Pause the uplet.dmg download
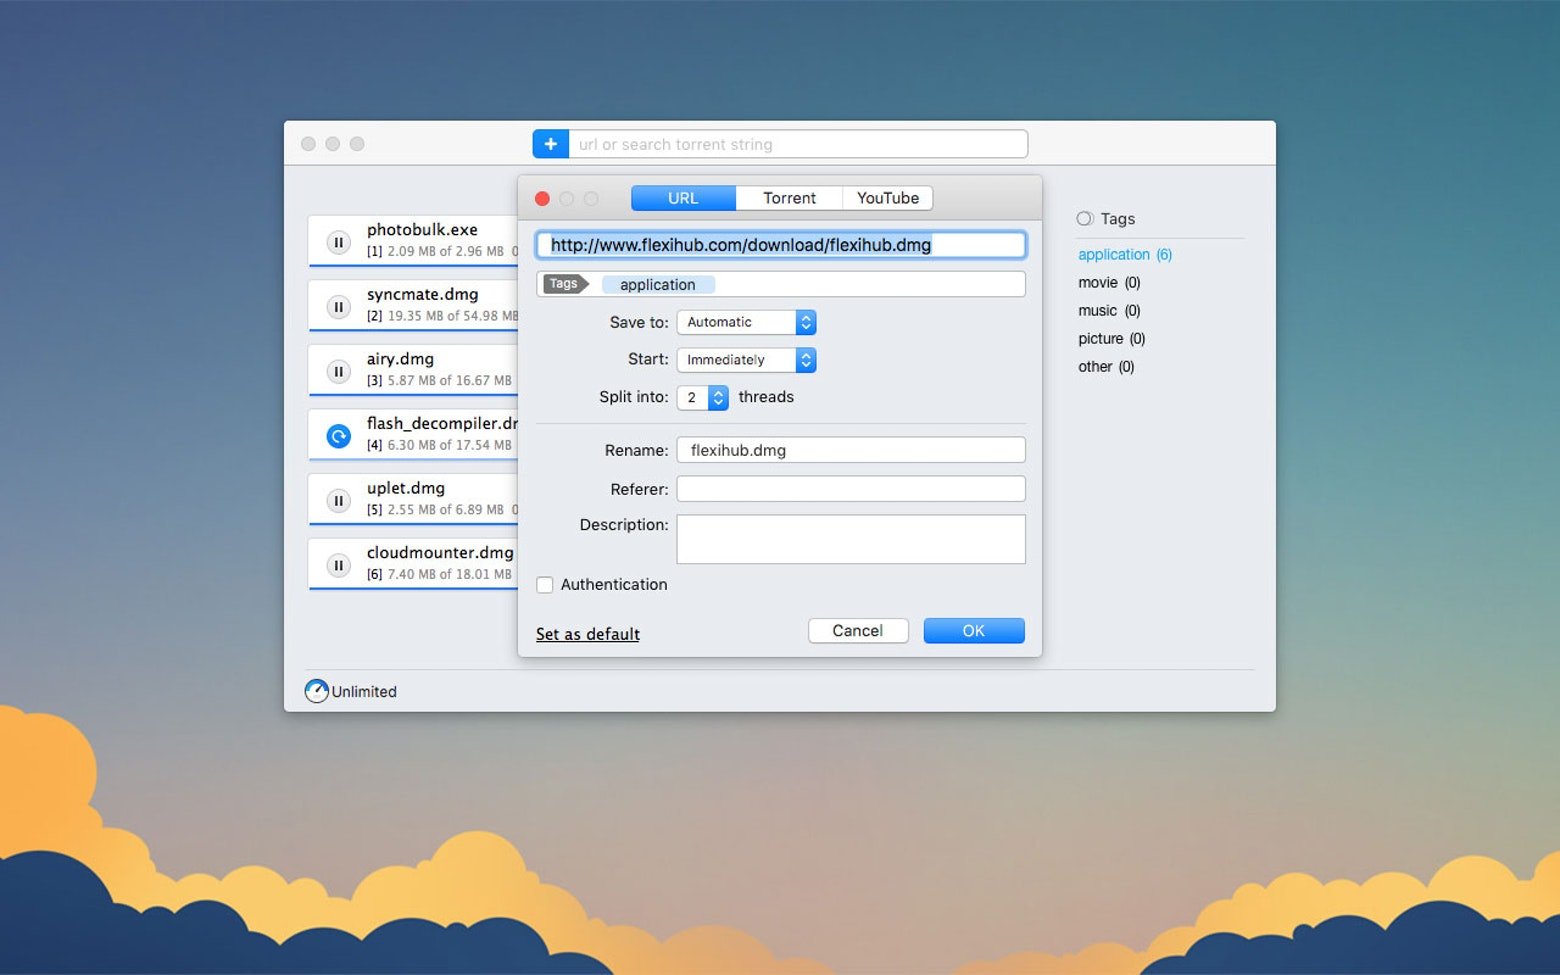 (x=339, y=500)
